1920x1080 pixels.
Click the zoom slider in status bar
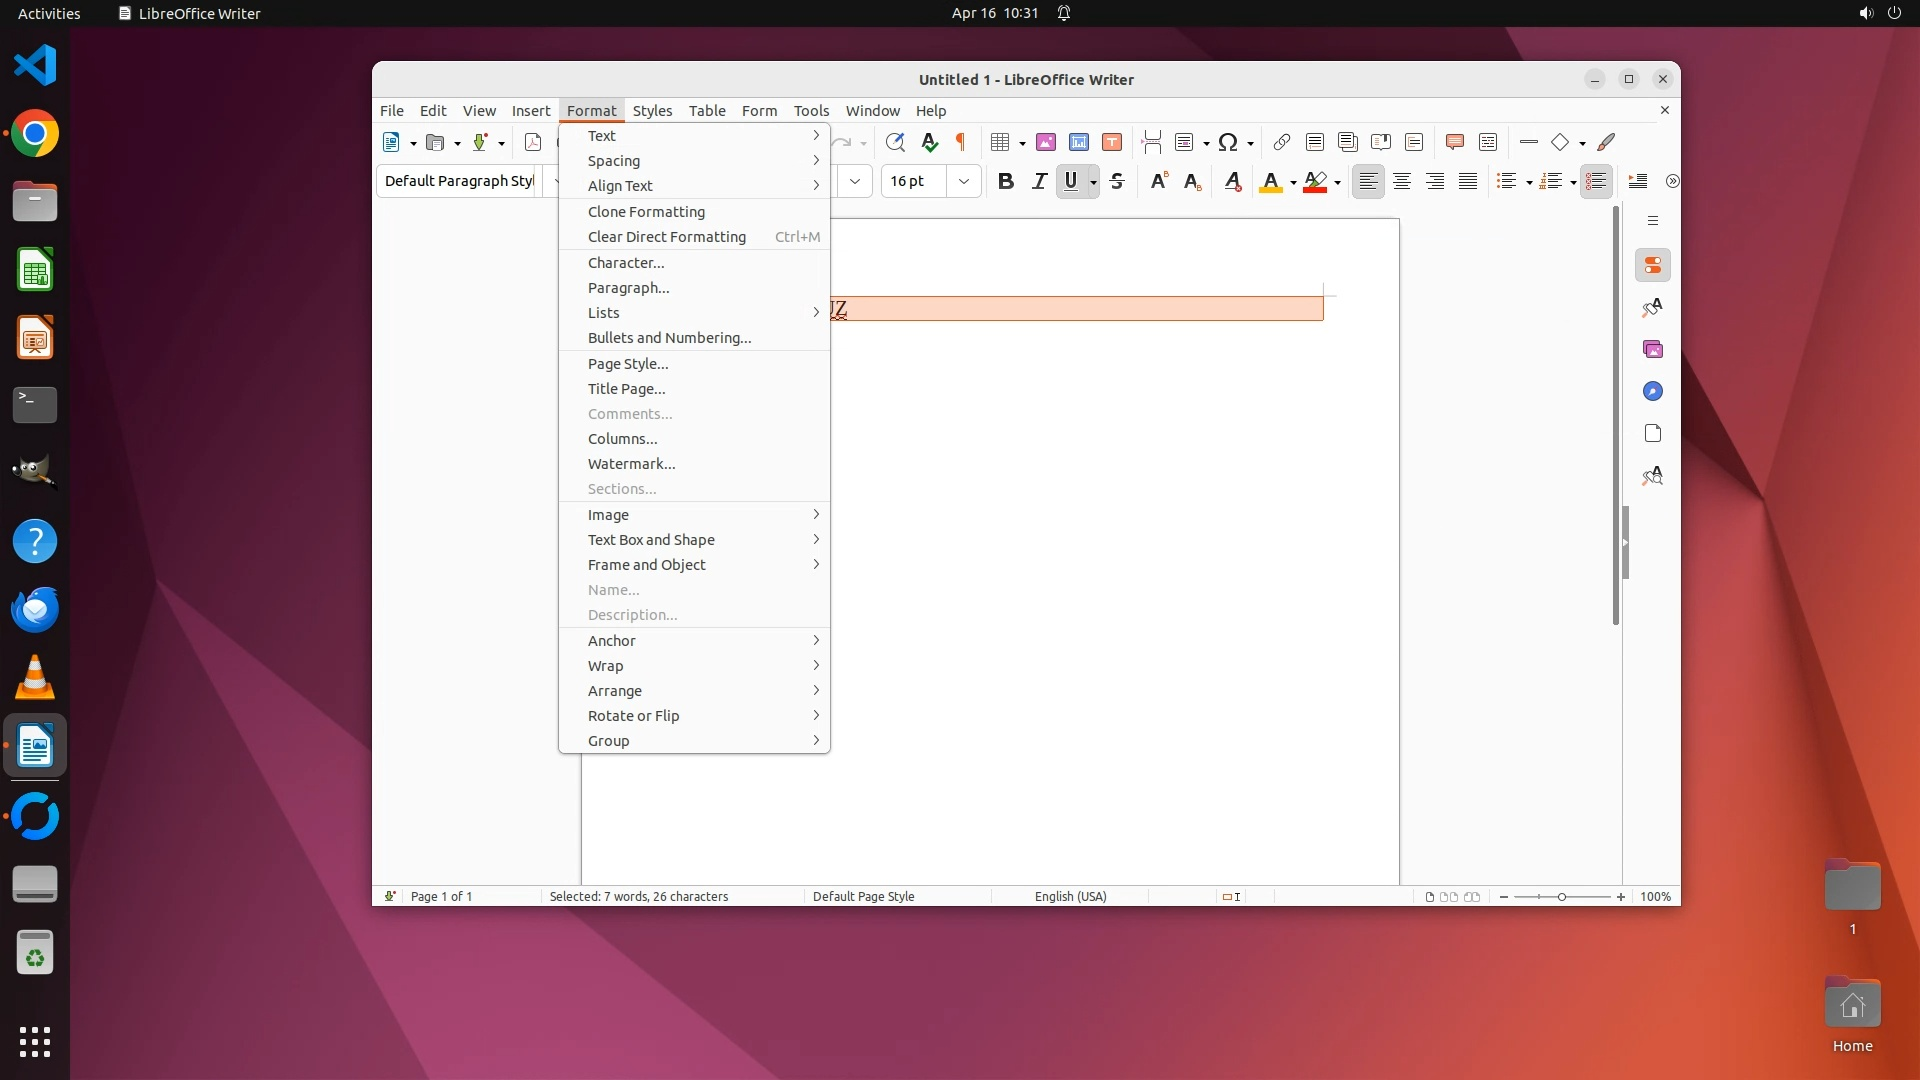coord(1561,897)
